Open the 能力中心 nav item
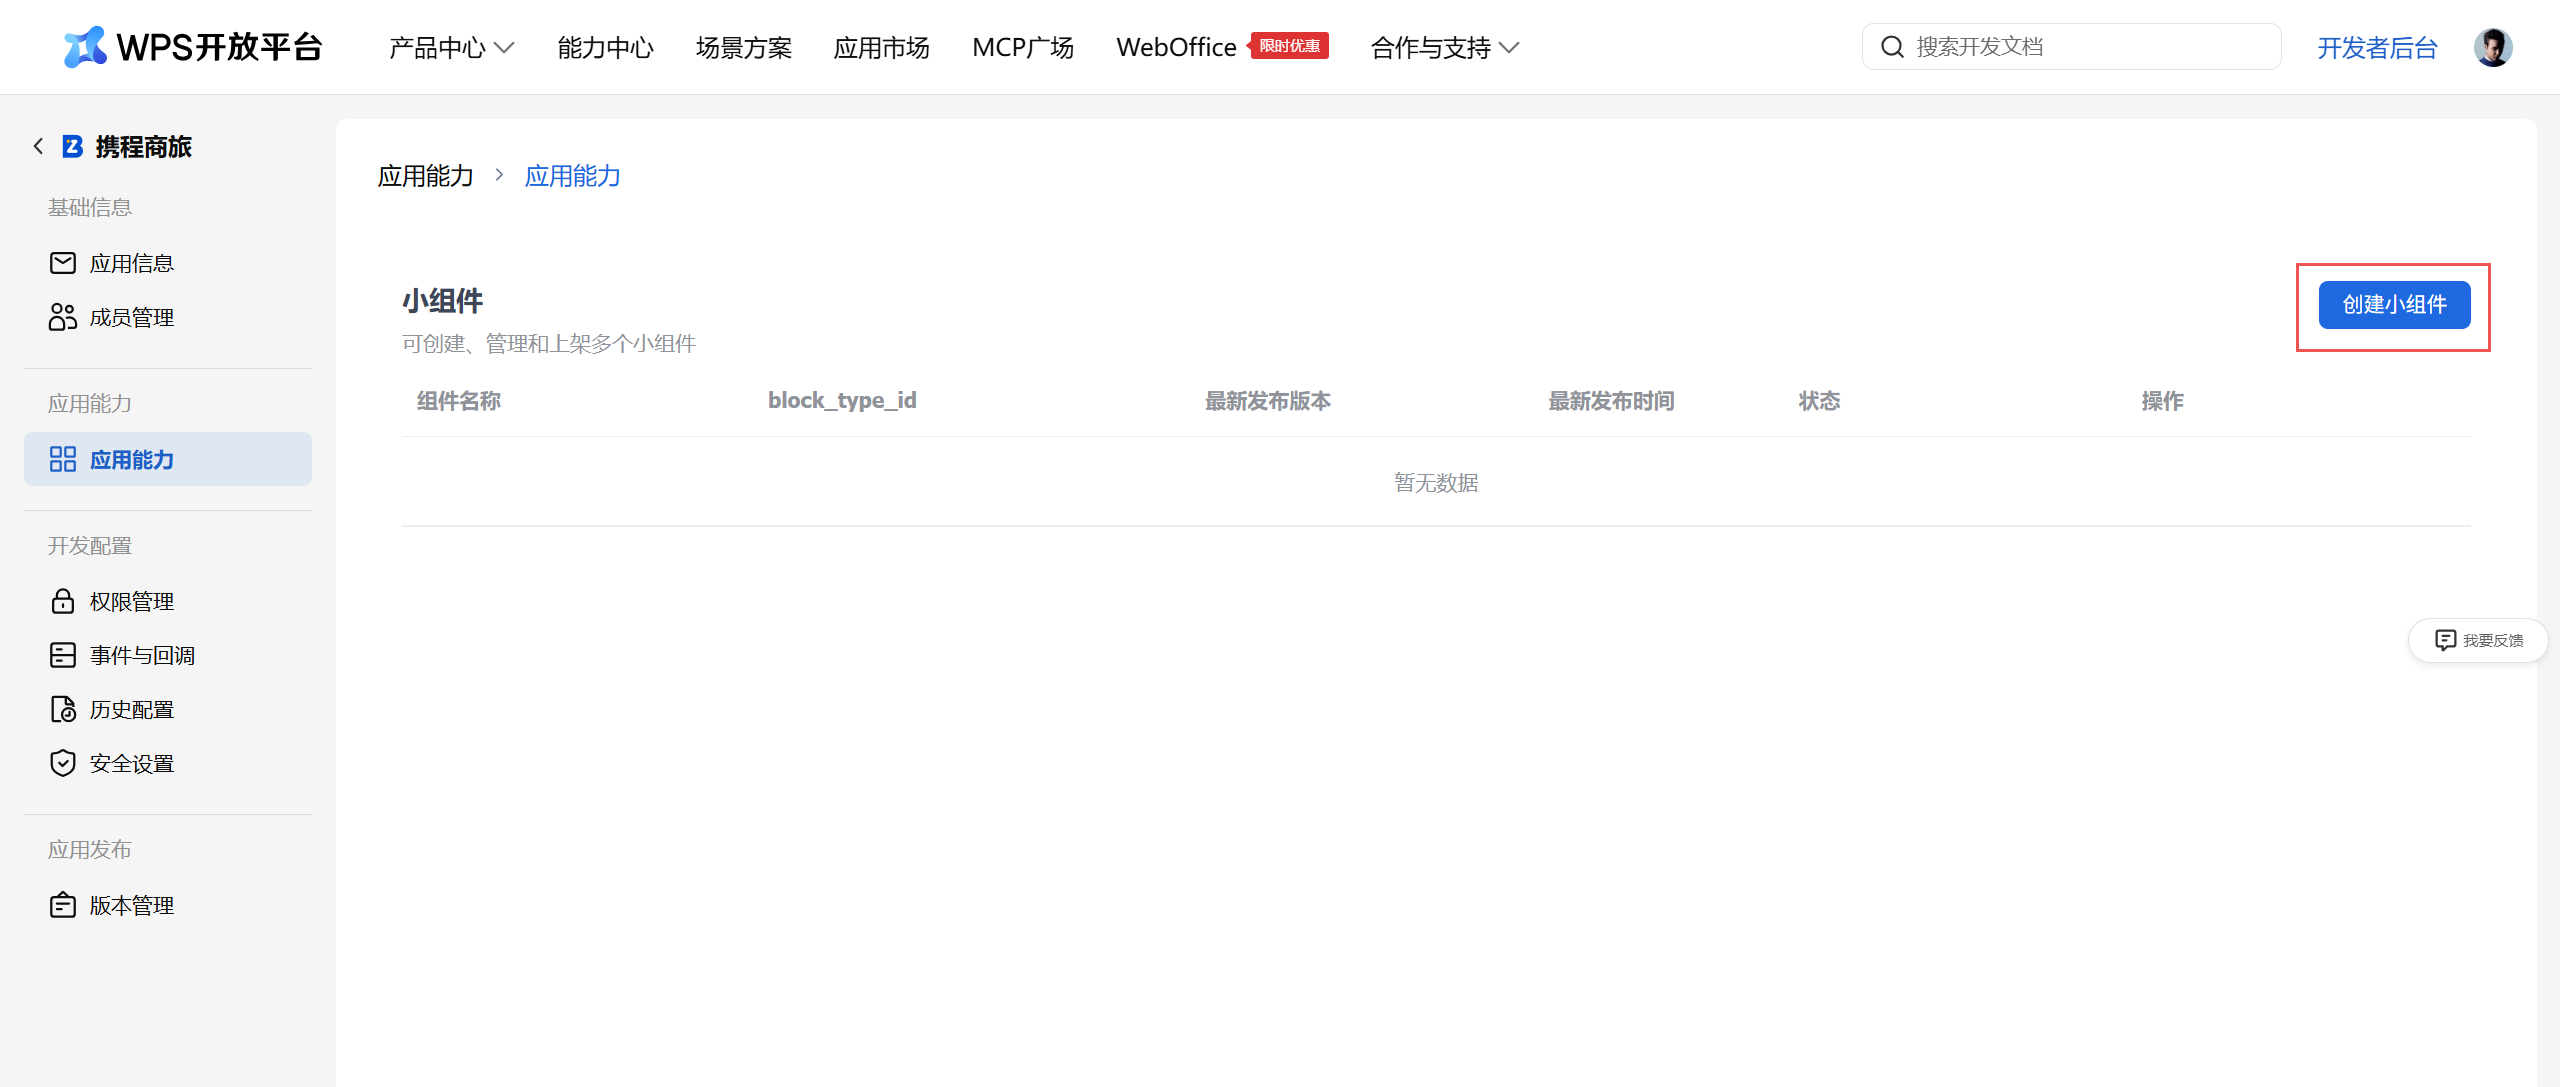 (x=605, y=47)
